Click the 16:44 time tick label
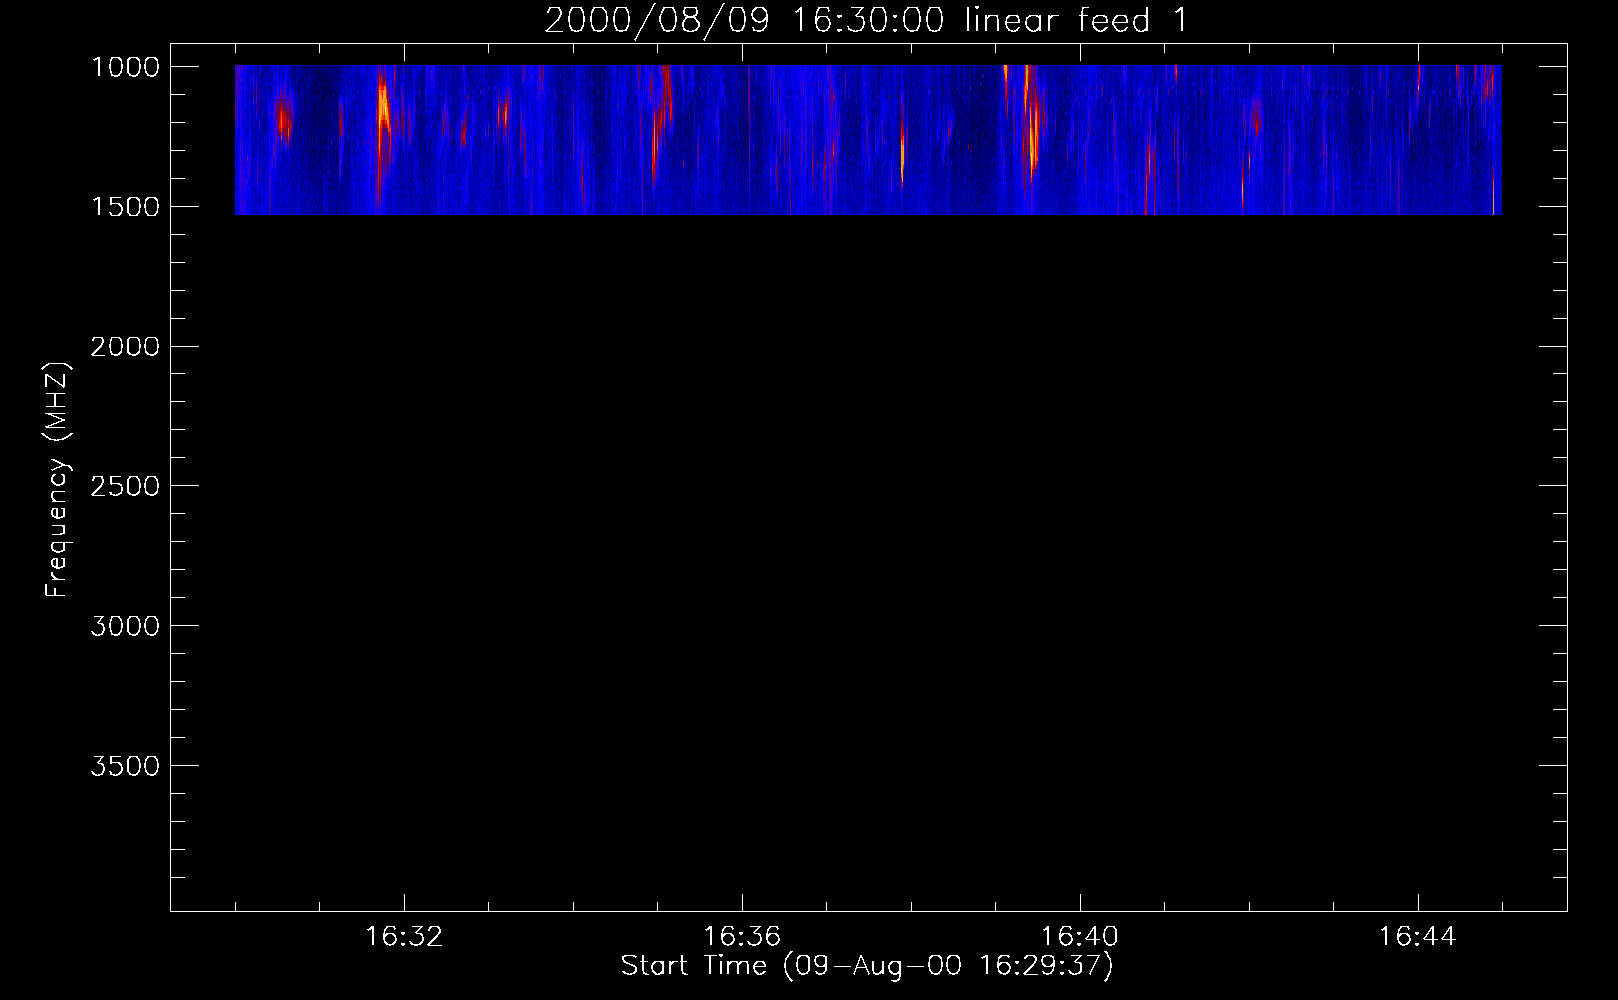 tap(1418, 937)
